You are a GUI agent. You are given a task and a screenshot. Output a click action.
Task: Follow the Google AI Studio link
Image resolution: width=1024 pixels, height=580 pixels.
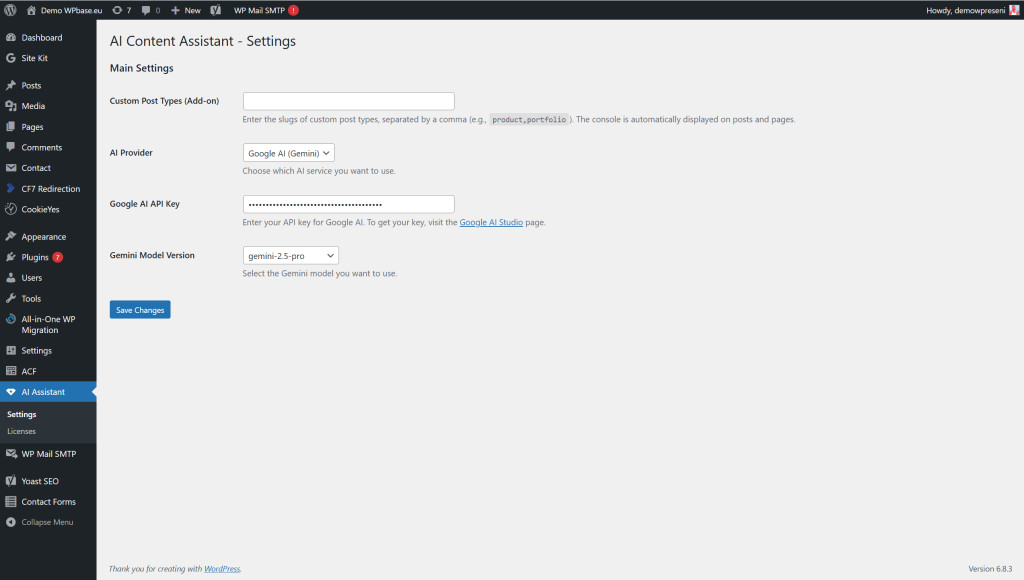click(x=491, y=222)
